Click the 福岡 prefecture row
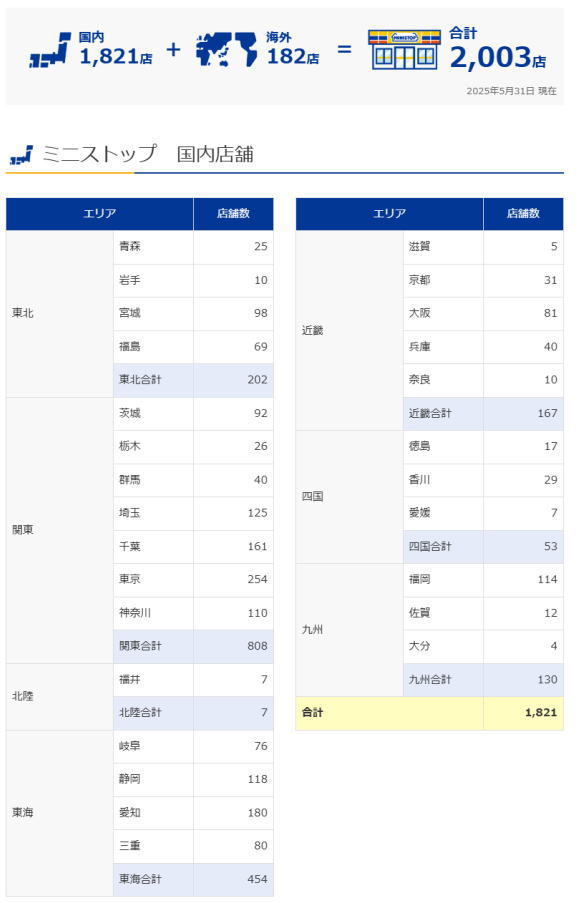579x903 pixels. pos(483,579)
